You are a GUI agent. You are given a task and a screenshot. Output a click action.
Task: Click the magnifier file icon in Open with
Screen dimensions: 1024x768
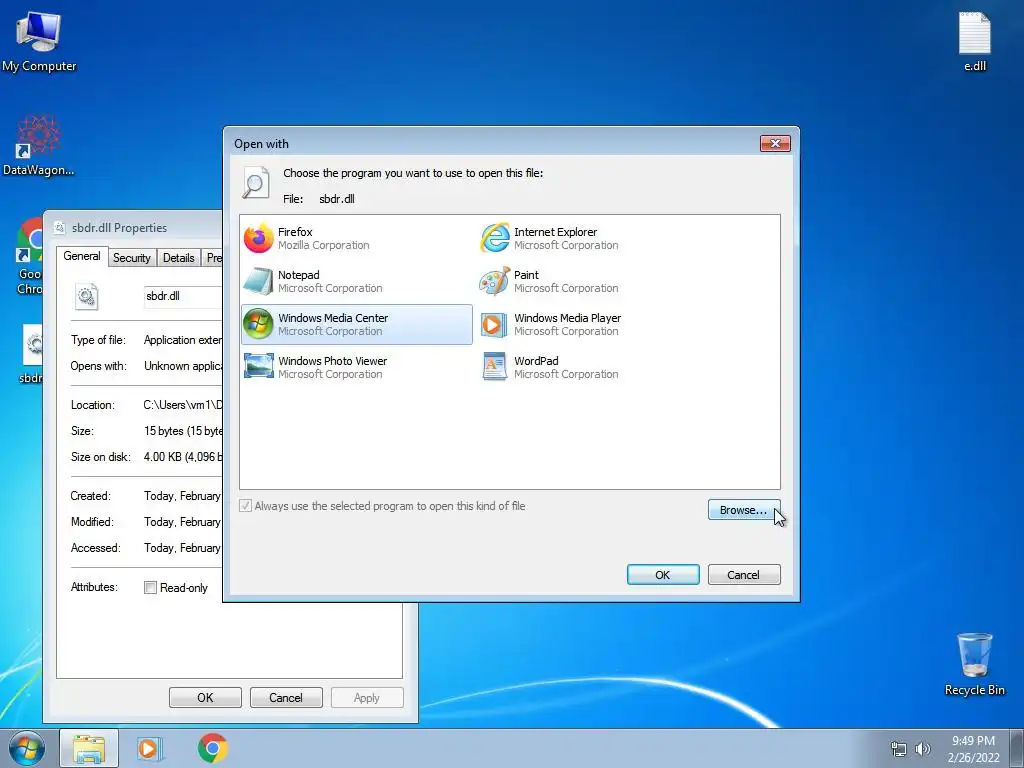255,183
